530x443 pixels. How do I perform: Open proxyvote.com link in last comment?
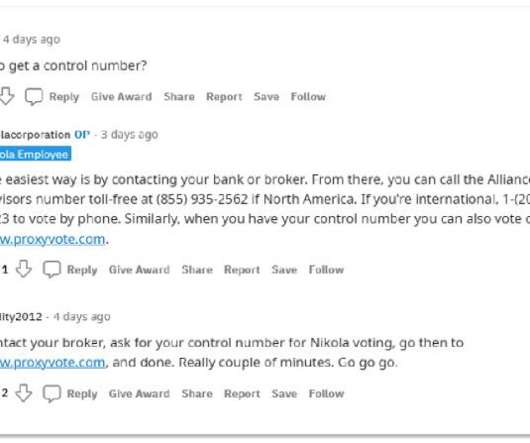point(52,363)
